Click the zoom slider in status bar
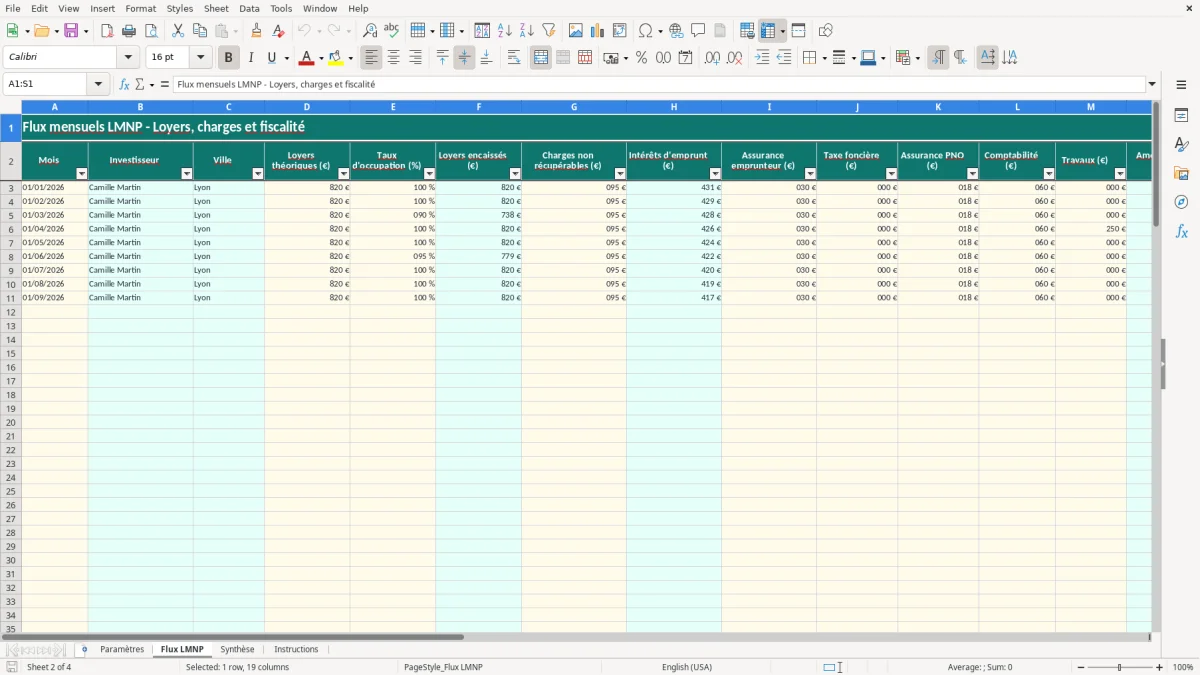 point(1120,667)
